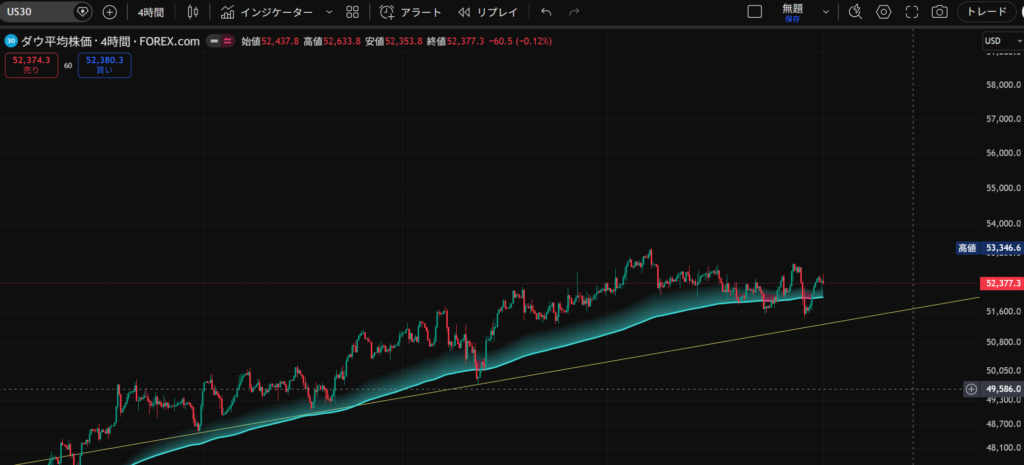Click the 終値 52,377.3 close value
The height and width of the screenshot is (465, 1024).
click(455, 40)
